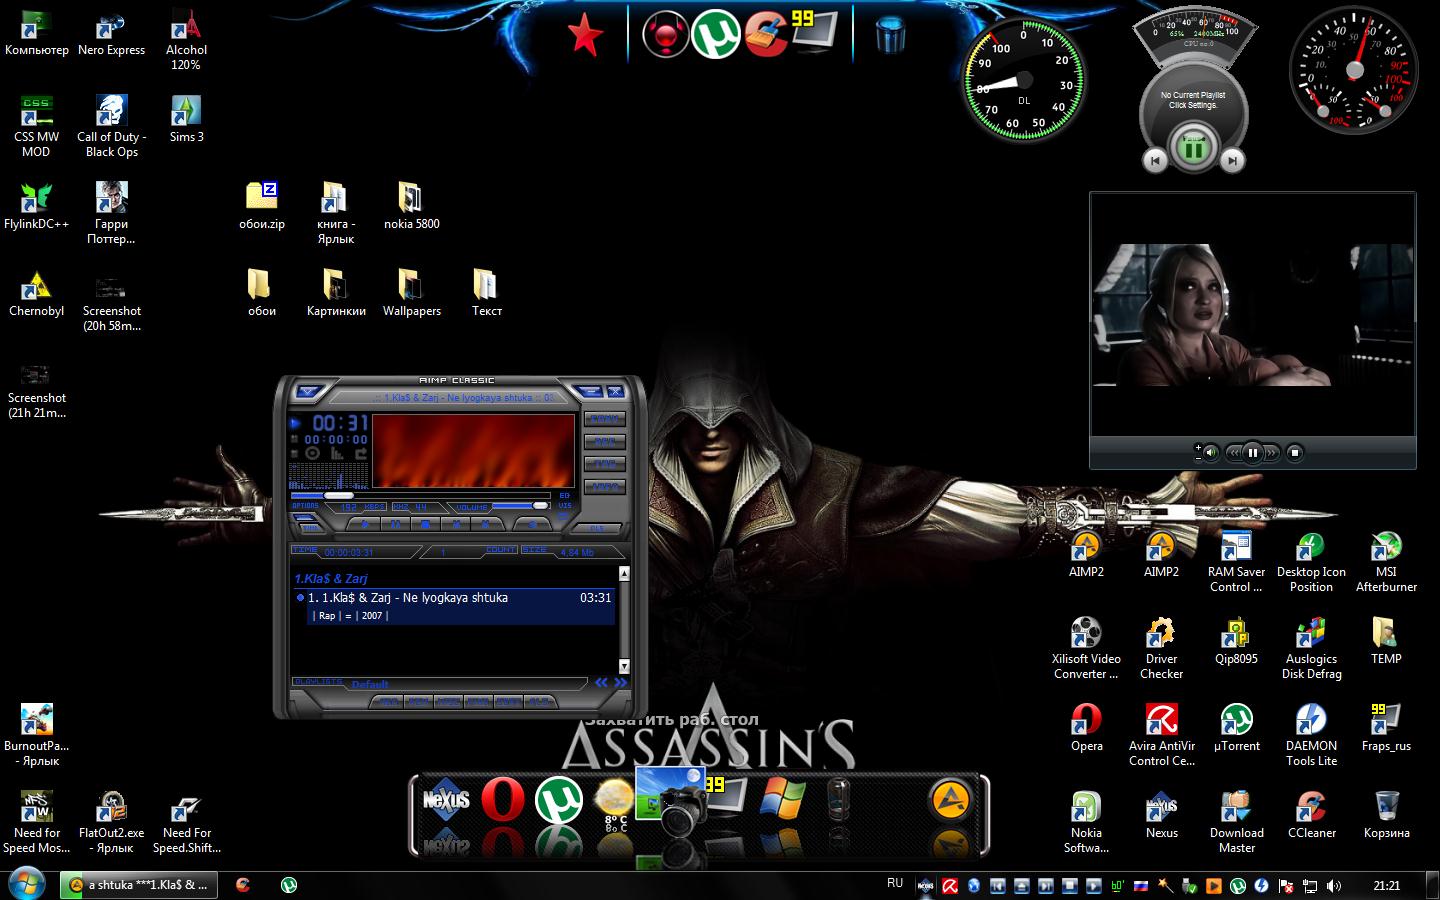
Task: Mute the video player speaker icon
Action: click(x=1211, y=453)
